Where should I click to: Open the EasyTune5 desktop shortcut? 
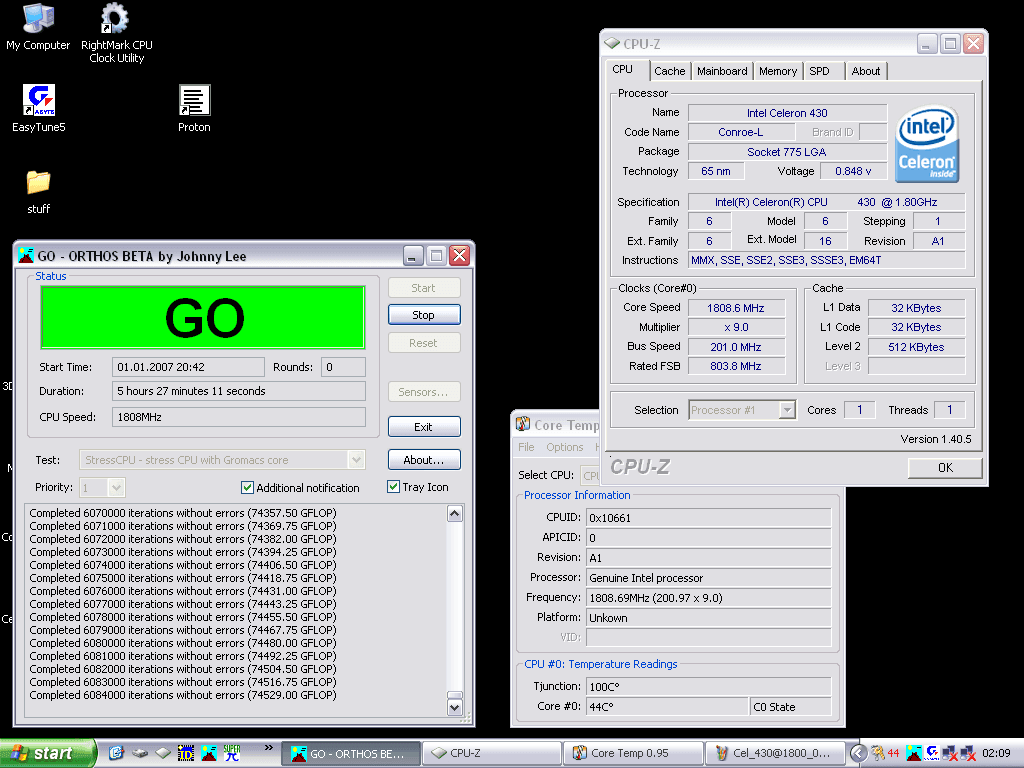(39, 109)
